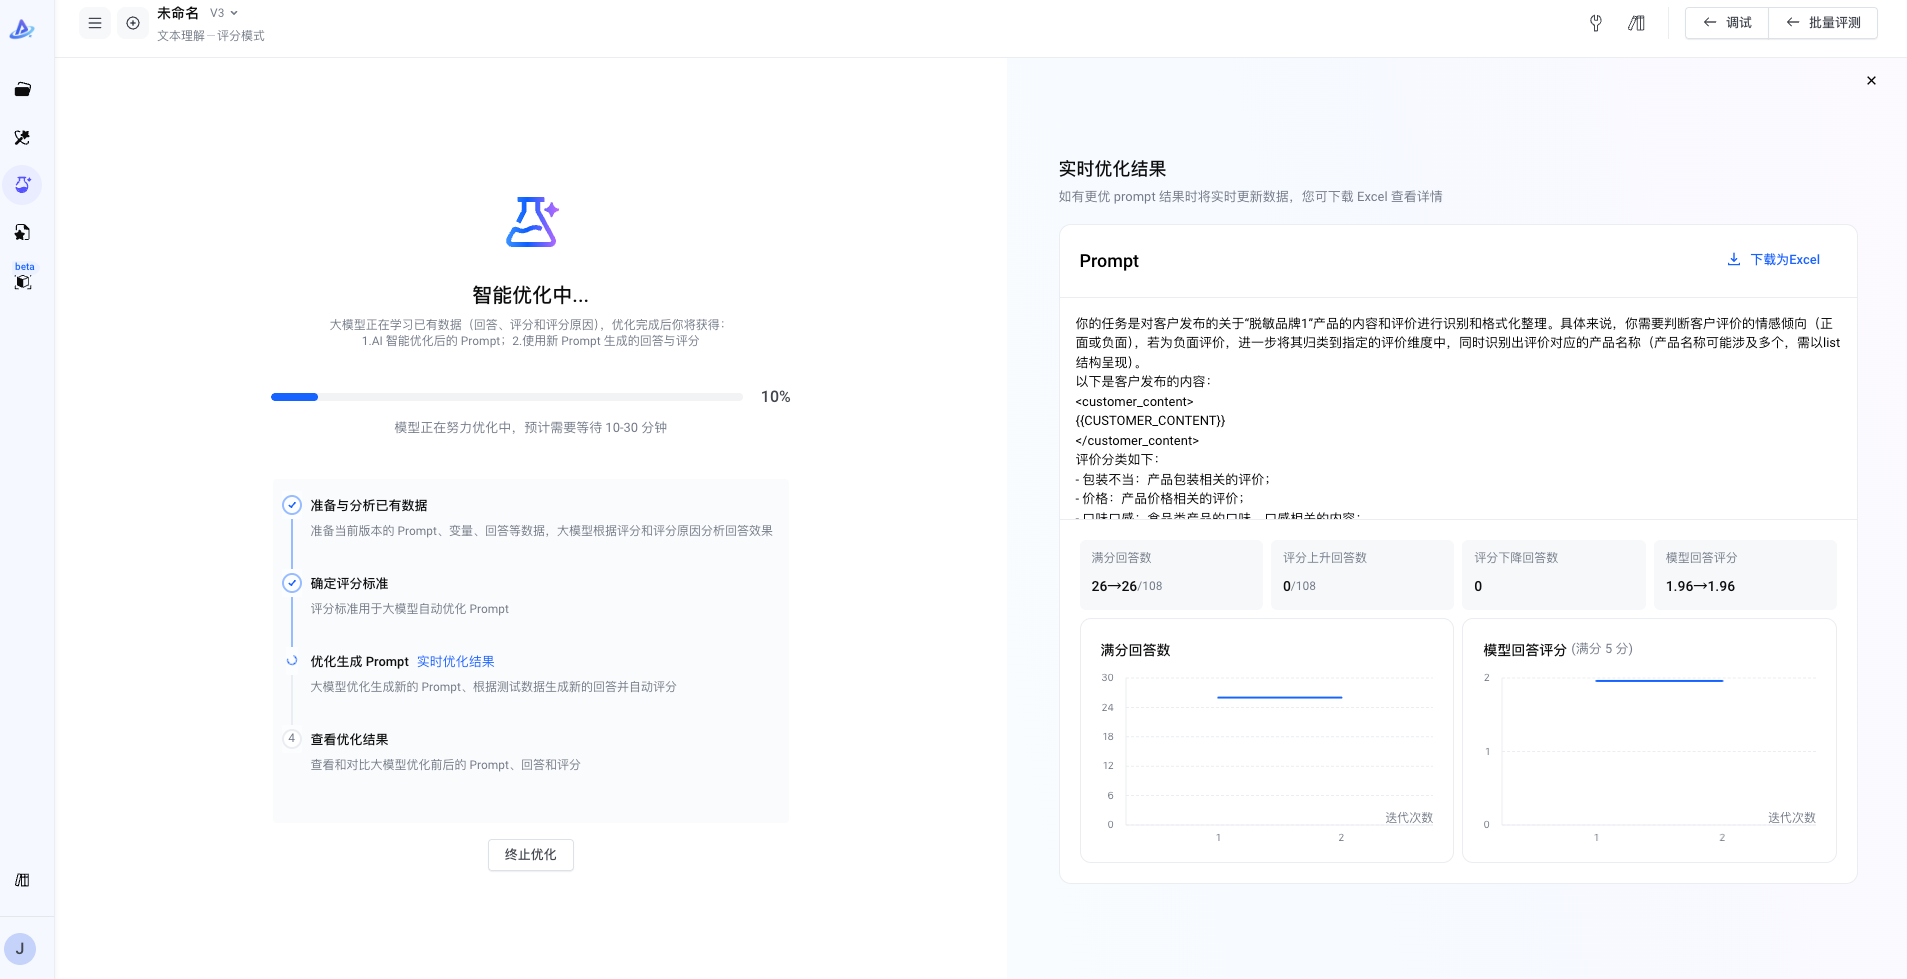Click the 未命名 project title
This screenshot has height=979, width=1907.
[178, 13]
